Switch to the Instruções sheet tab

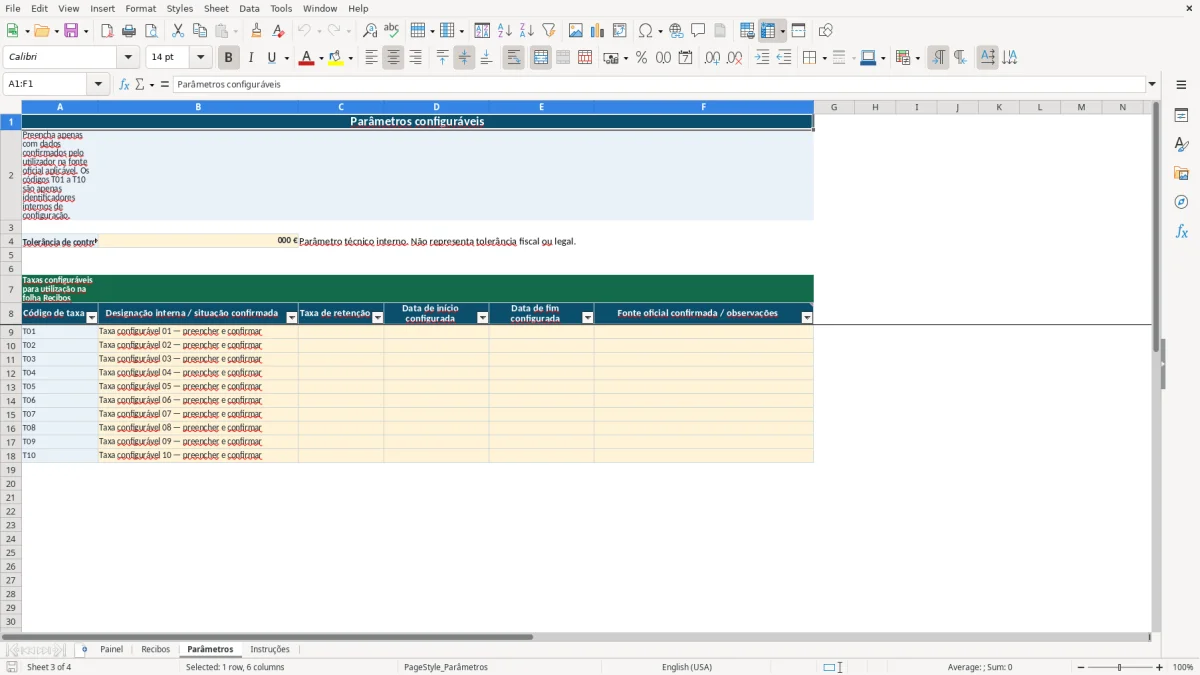[270, 649]
